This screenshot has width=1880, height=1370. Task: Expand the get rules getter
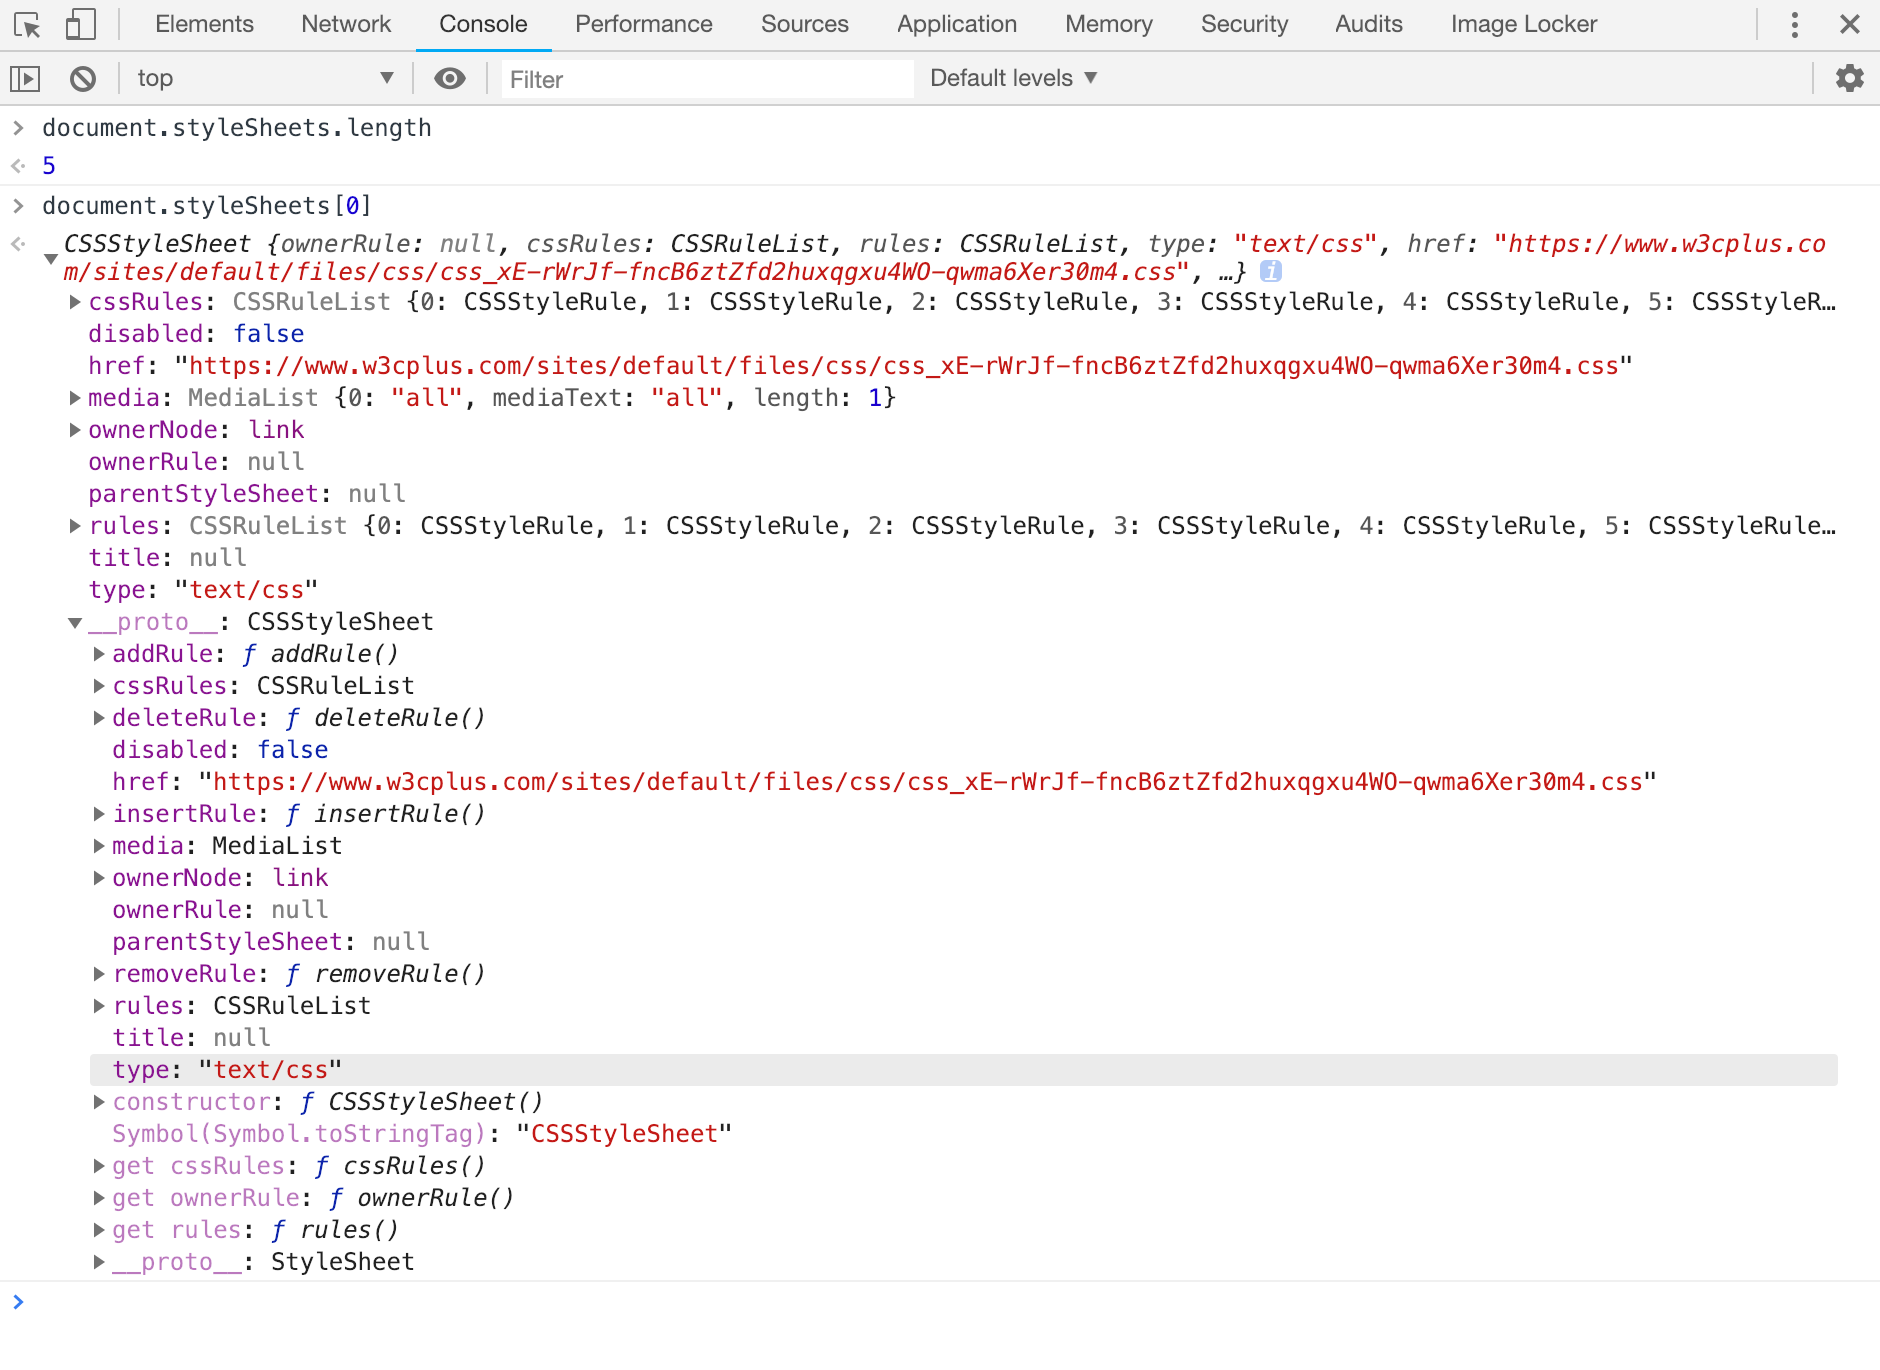(99, 1230)
